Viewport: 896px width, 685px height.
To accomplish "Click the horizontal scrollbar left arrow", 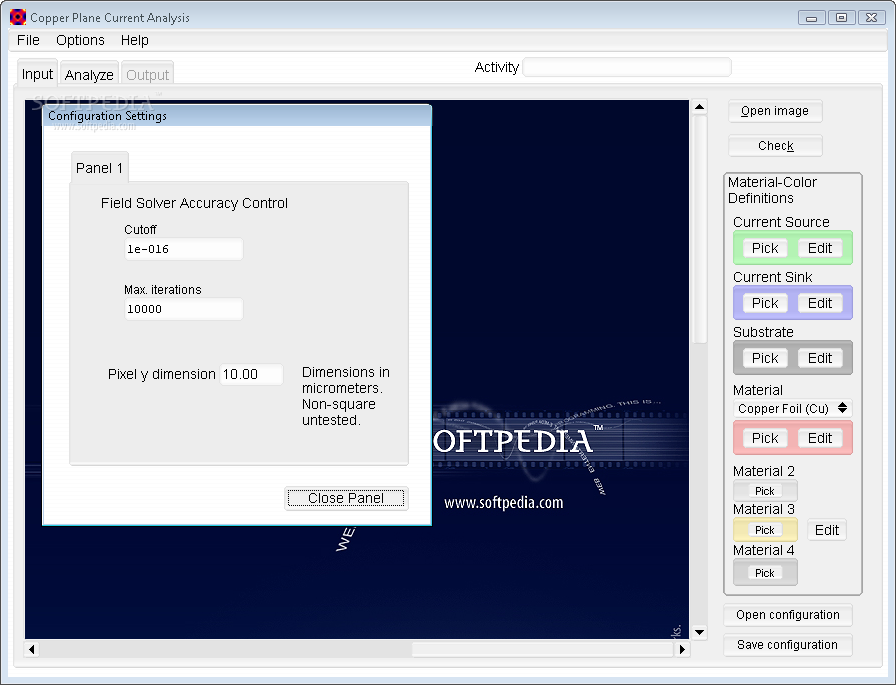I will coord(31,649).
